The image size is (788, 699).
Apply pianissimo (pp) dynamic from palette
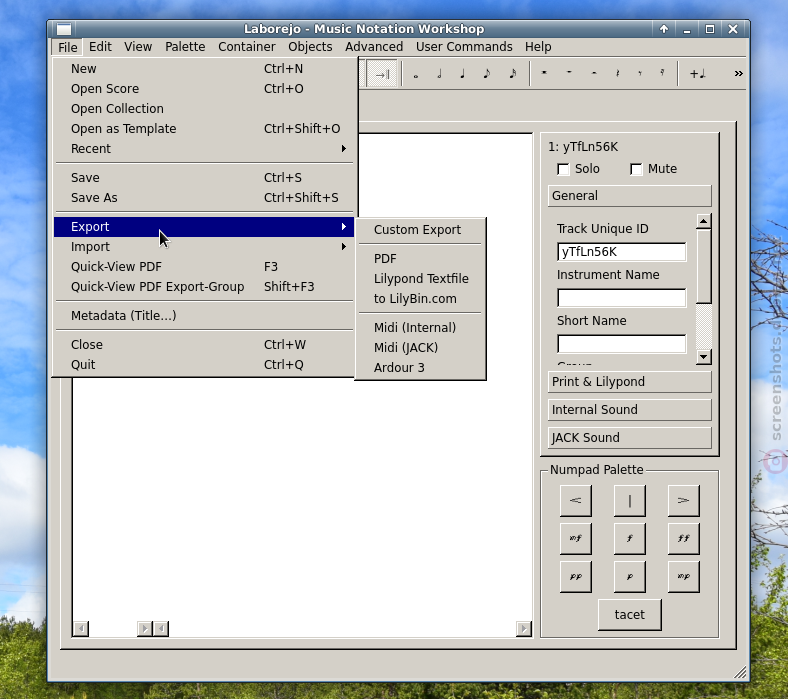pyautogui.click(x=575, y=576)
